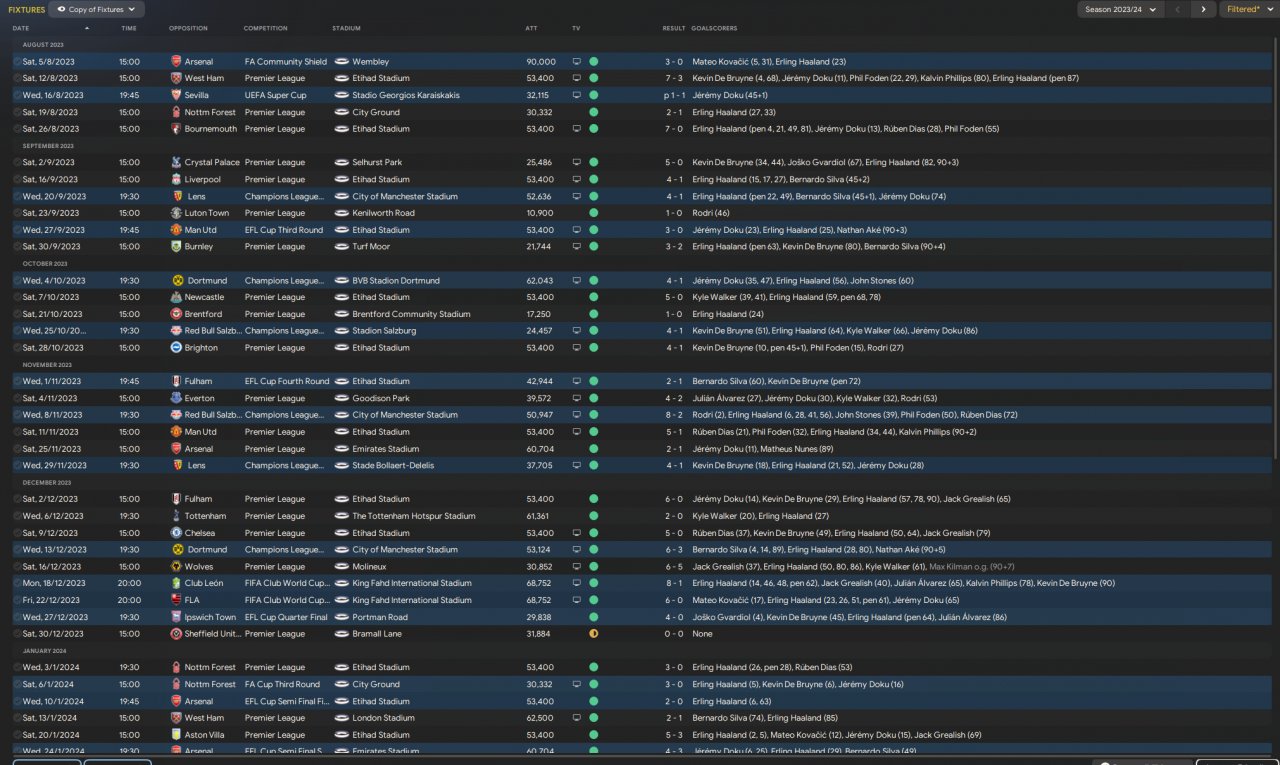This screenshot has width=1280, height=765.
Task: Click the Newcastle club badge
Action: click(x=177, y=297)
